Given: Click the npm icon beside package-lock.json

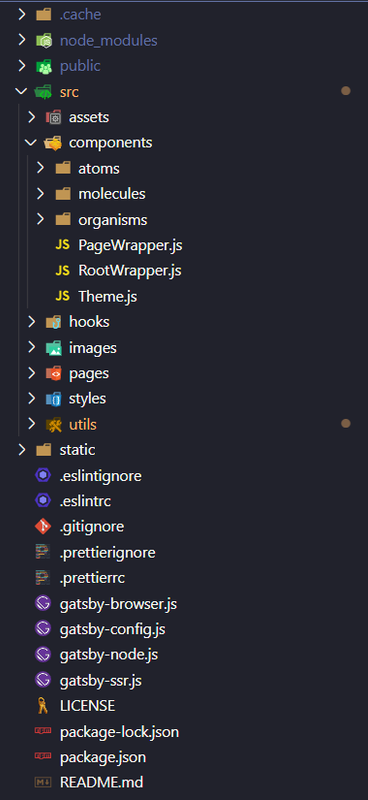Looking at the screenshot, I should pyautogui.click(x=43, y=731).
